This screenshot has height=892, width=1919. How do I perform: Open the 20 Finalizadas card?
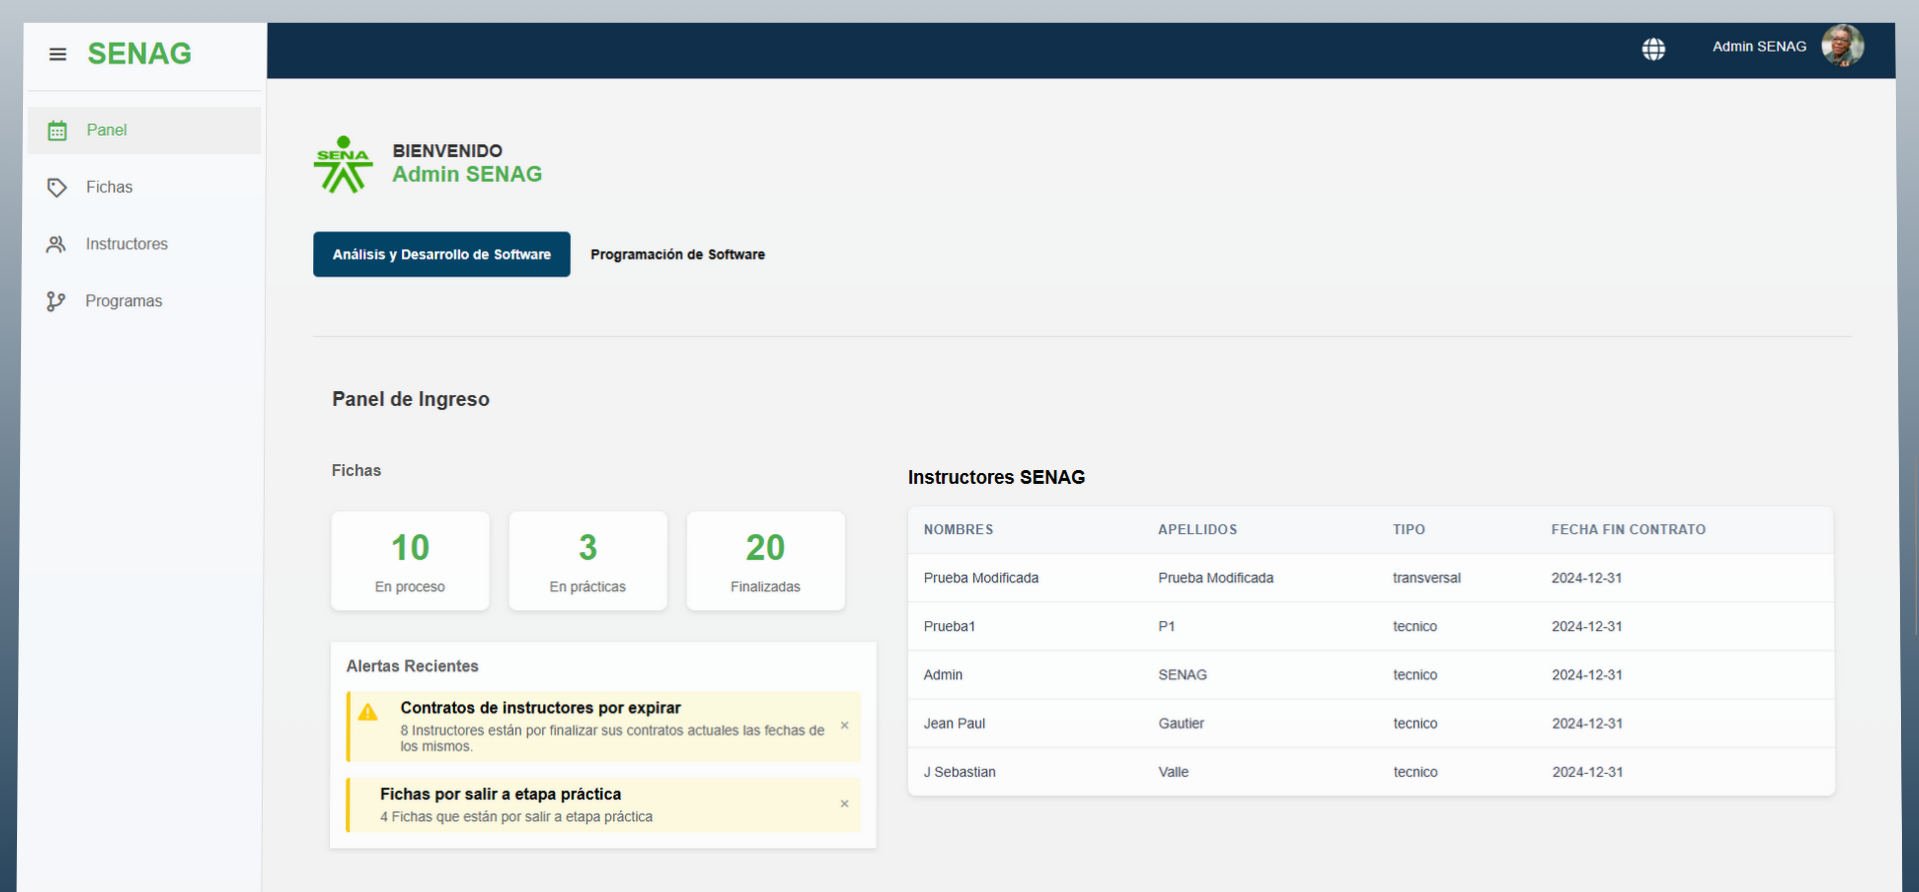point(765,561)
